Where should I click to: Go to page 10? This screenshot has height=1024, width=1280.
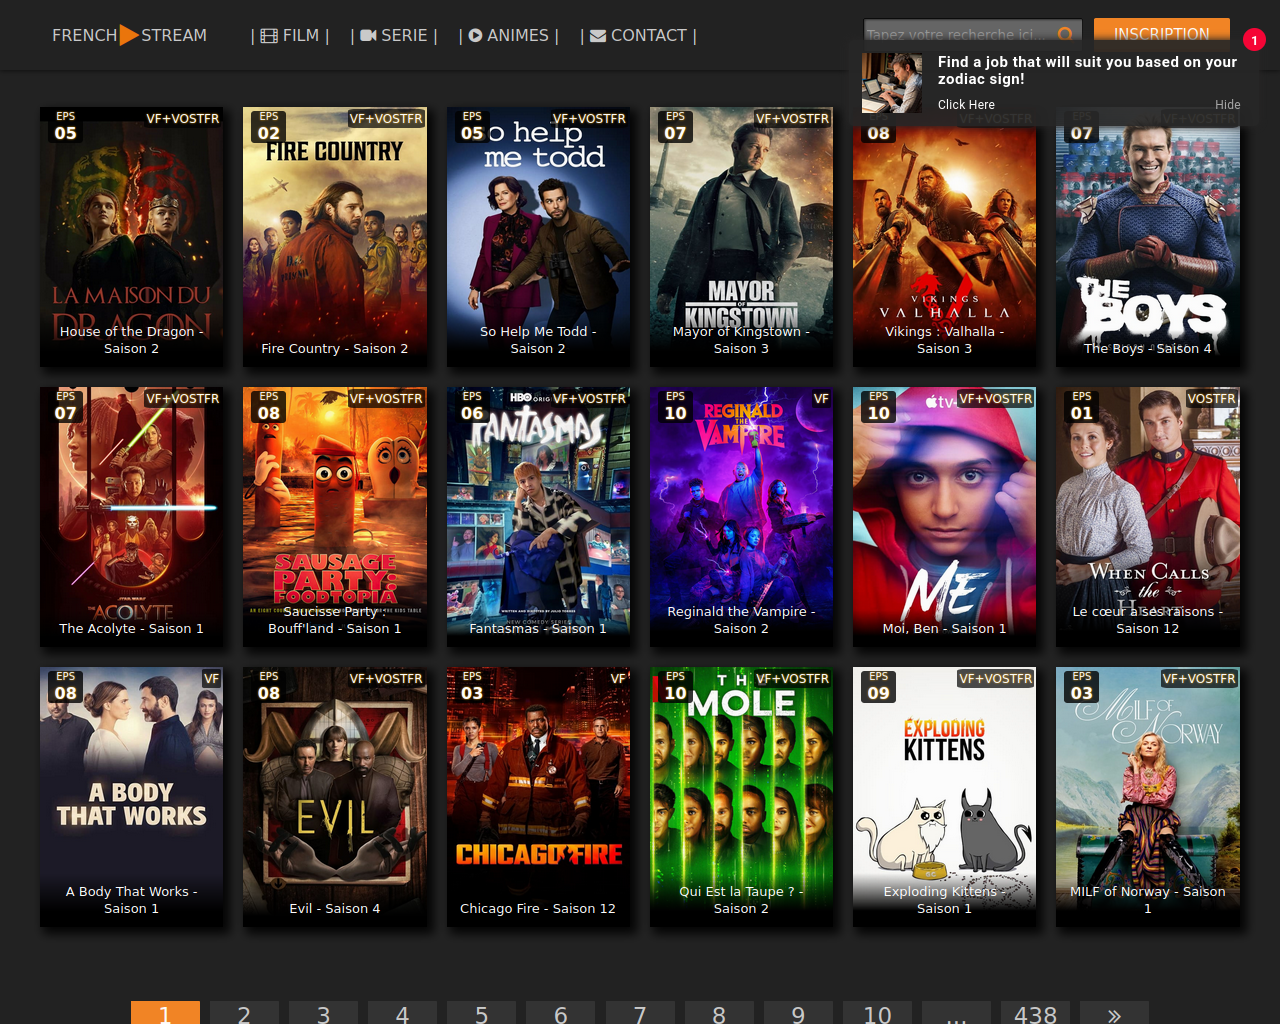tap(877, 1013)
